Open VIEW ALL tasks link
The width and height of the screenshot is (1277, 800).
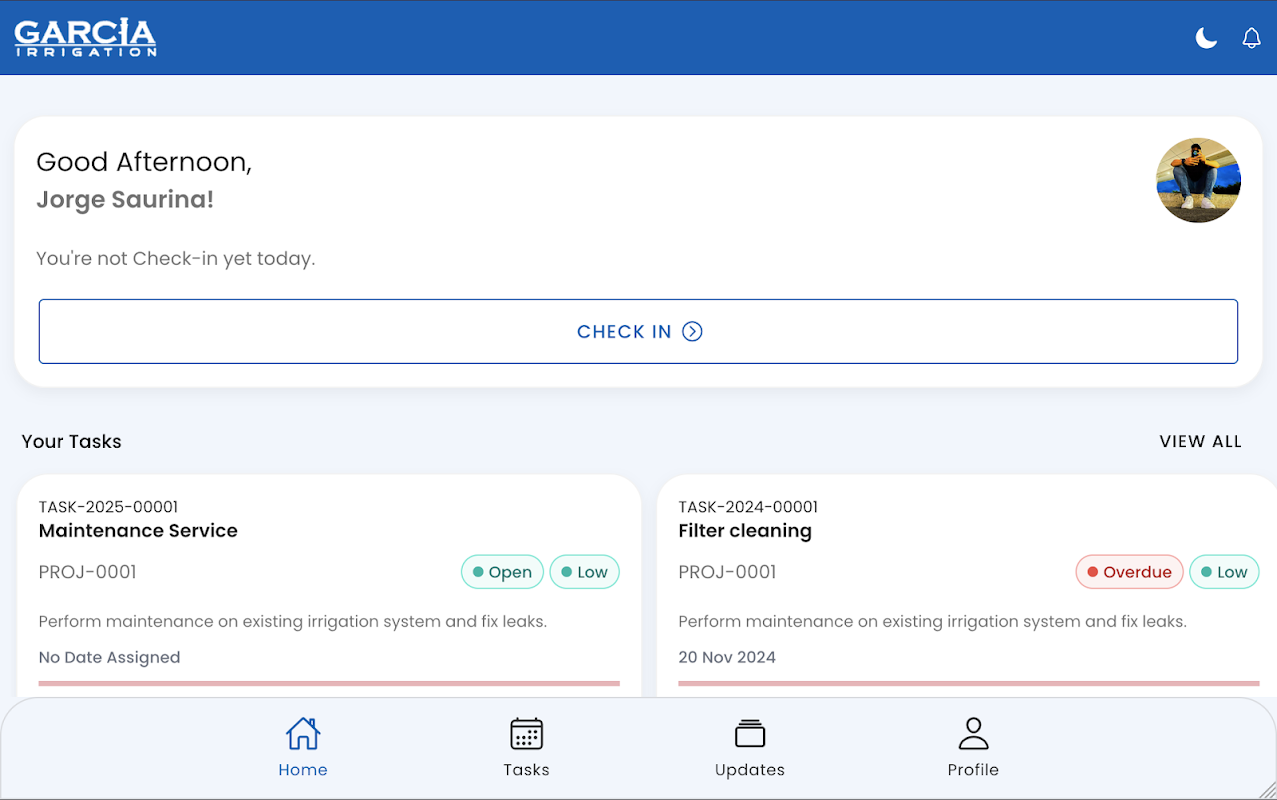pos(1200,441)
